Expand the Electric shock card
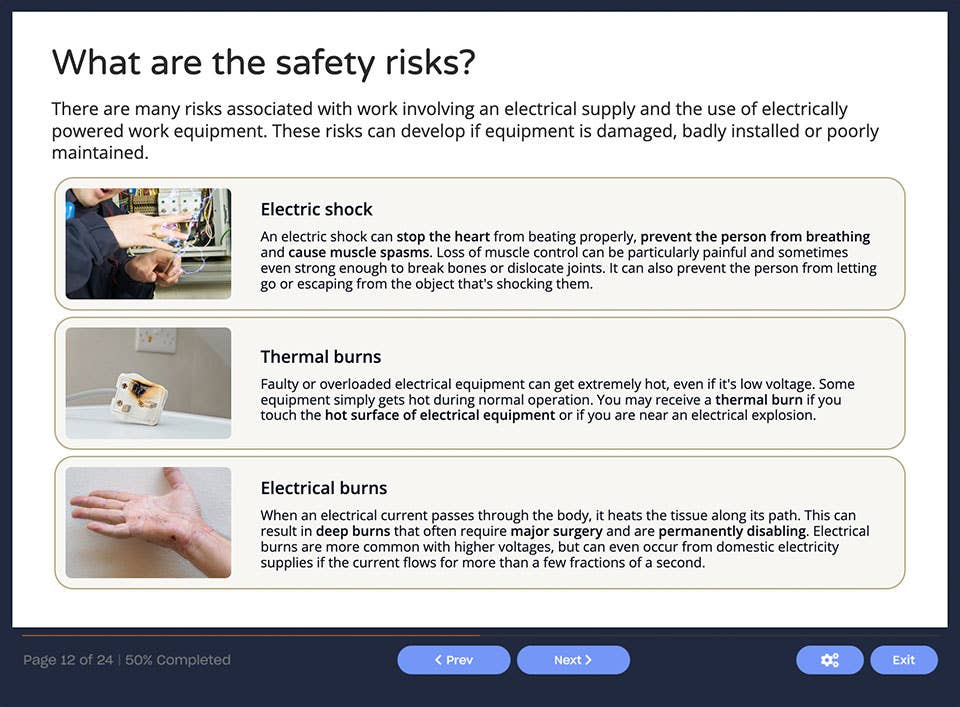Image resolution: width=960 pixels, height=707 pixels. tap(478, 243)
